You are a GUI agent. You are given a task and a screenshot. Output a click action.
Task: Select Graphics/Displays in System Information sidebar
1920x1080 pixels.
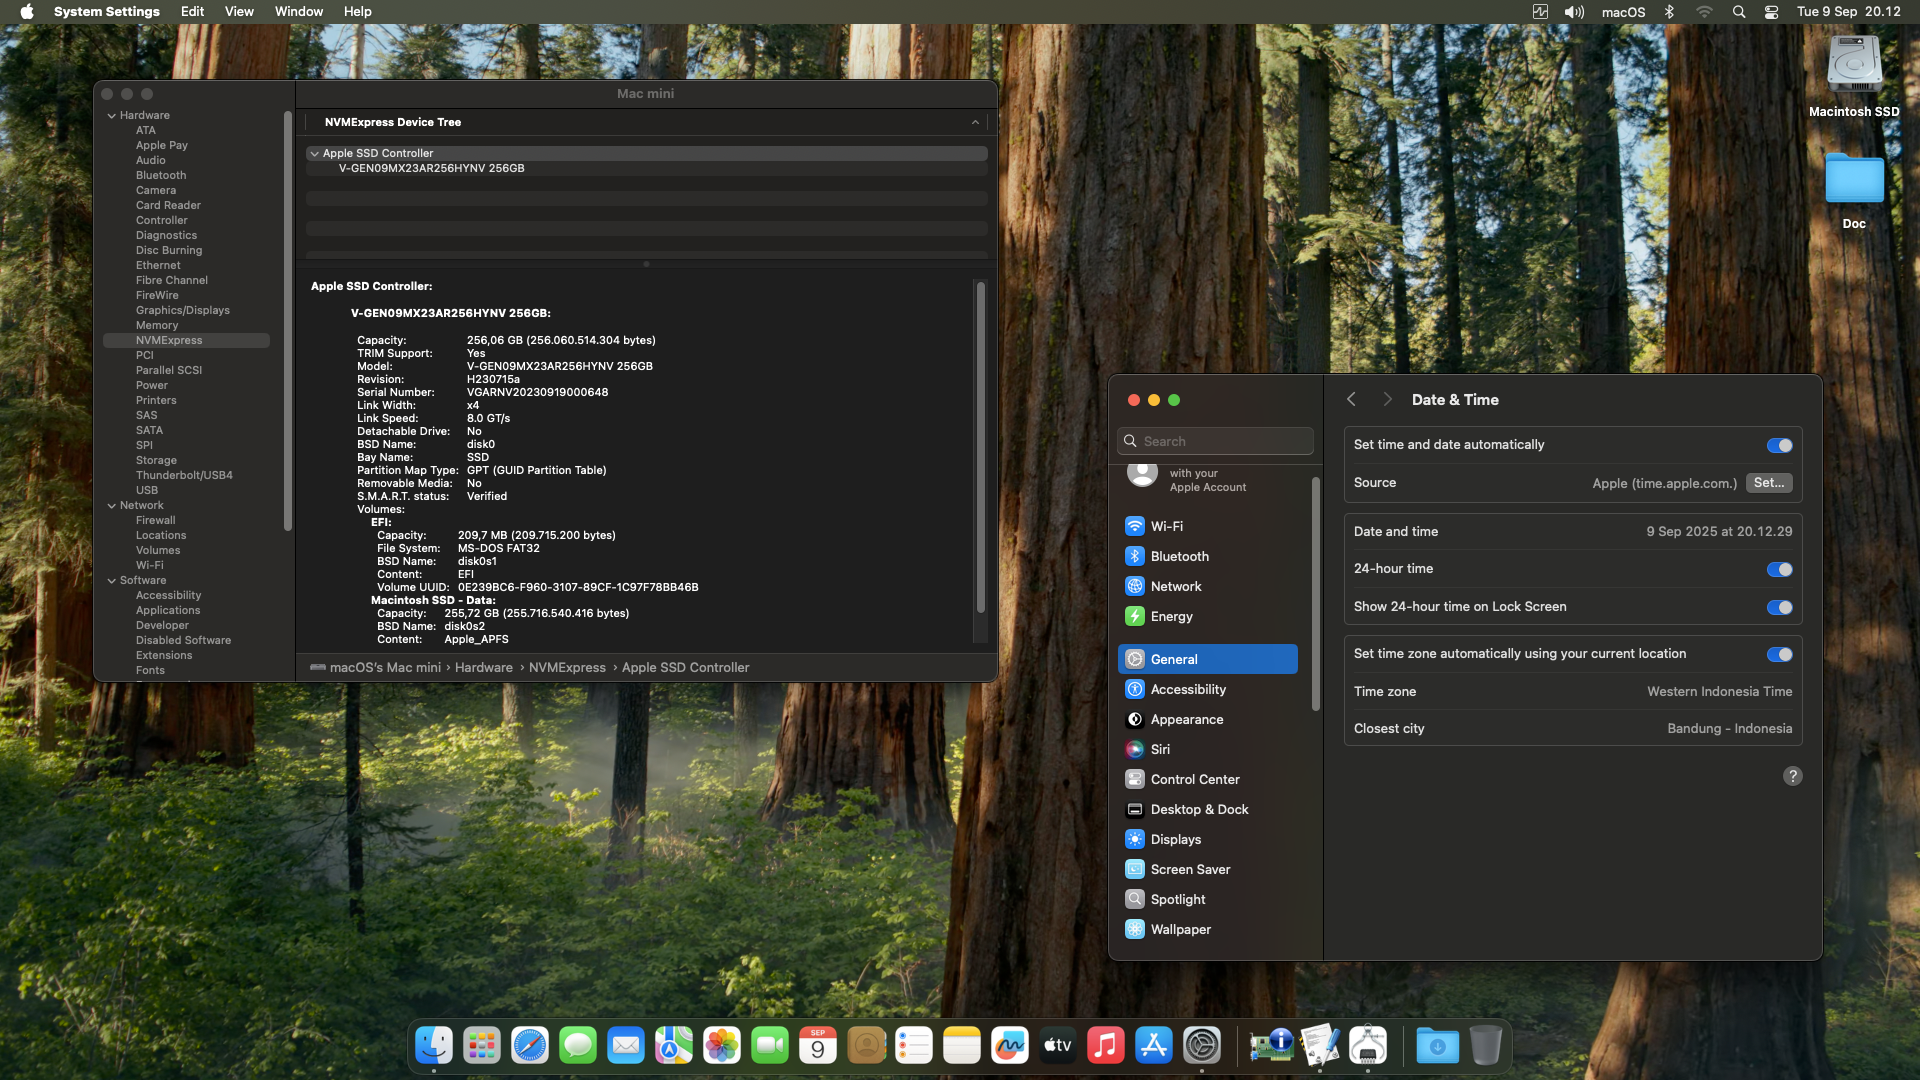[183, 311]
